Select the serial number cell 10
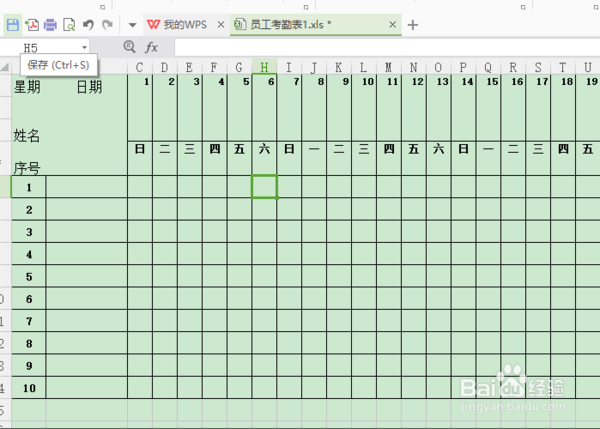This screenshot has width=600, height=429. tap(29, 388)
